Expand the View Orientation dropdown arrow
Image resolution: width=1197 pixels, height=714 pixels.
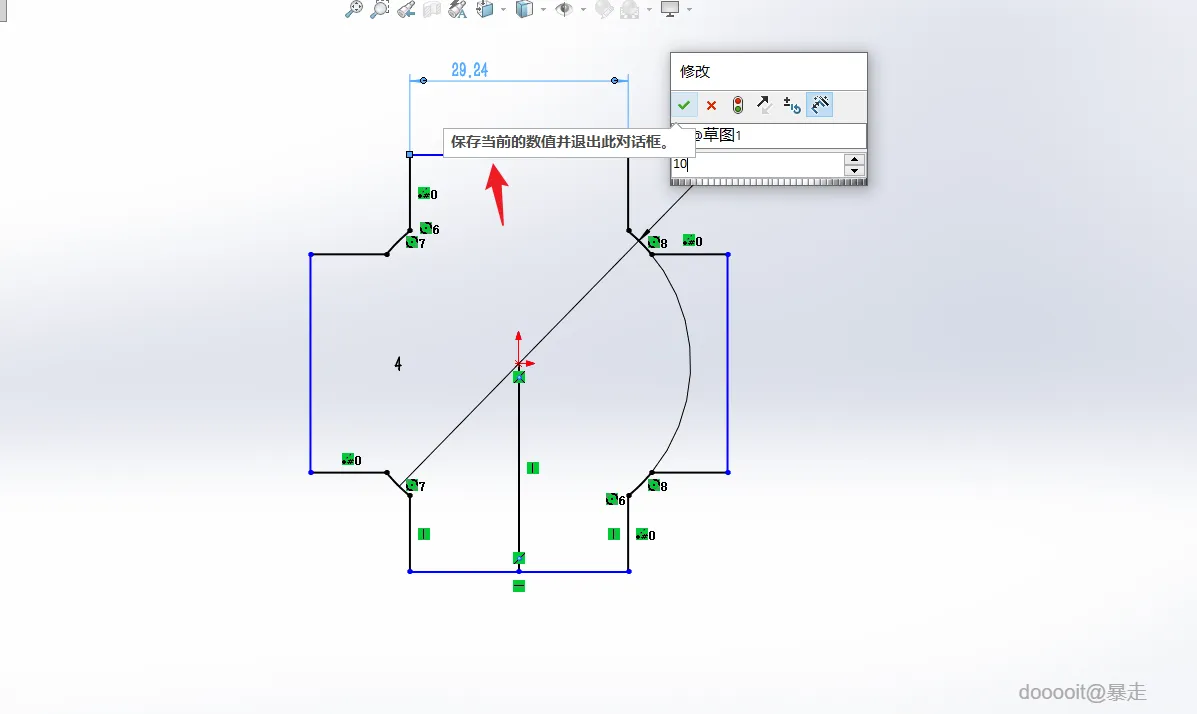503,10
